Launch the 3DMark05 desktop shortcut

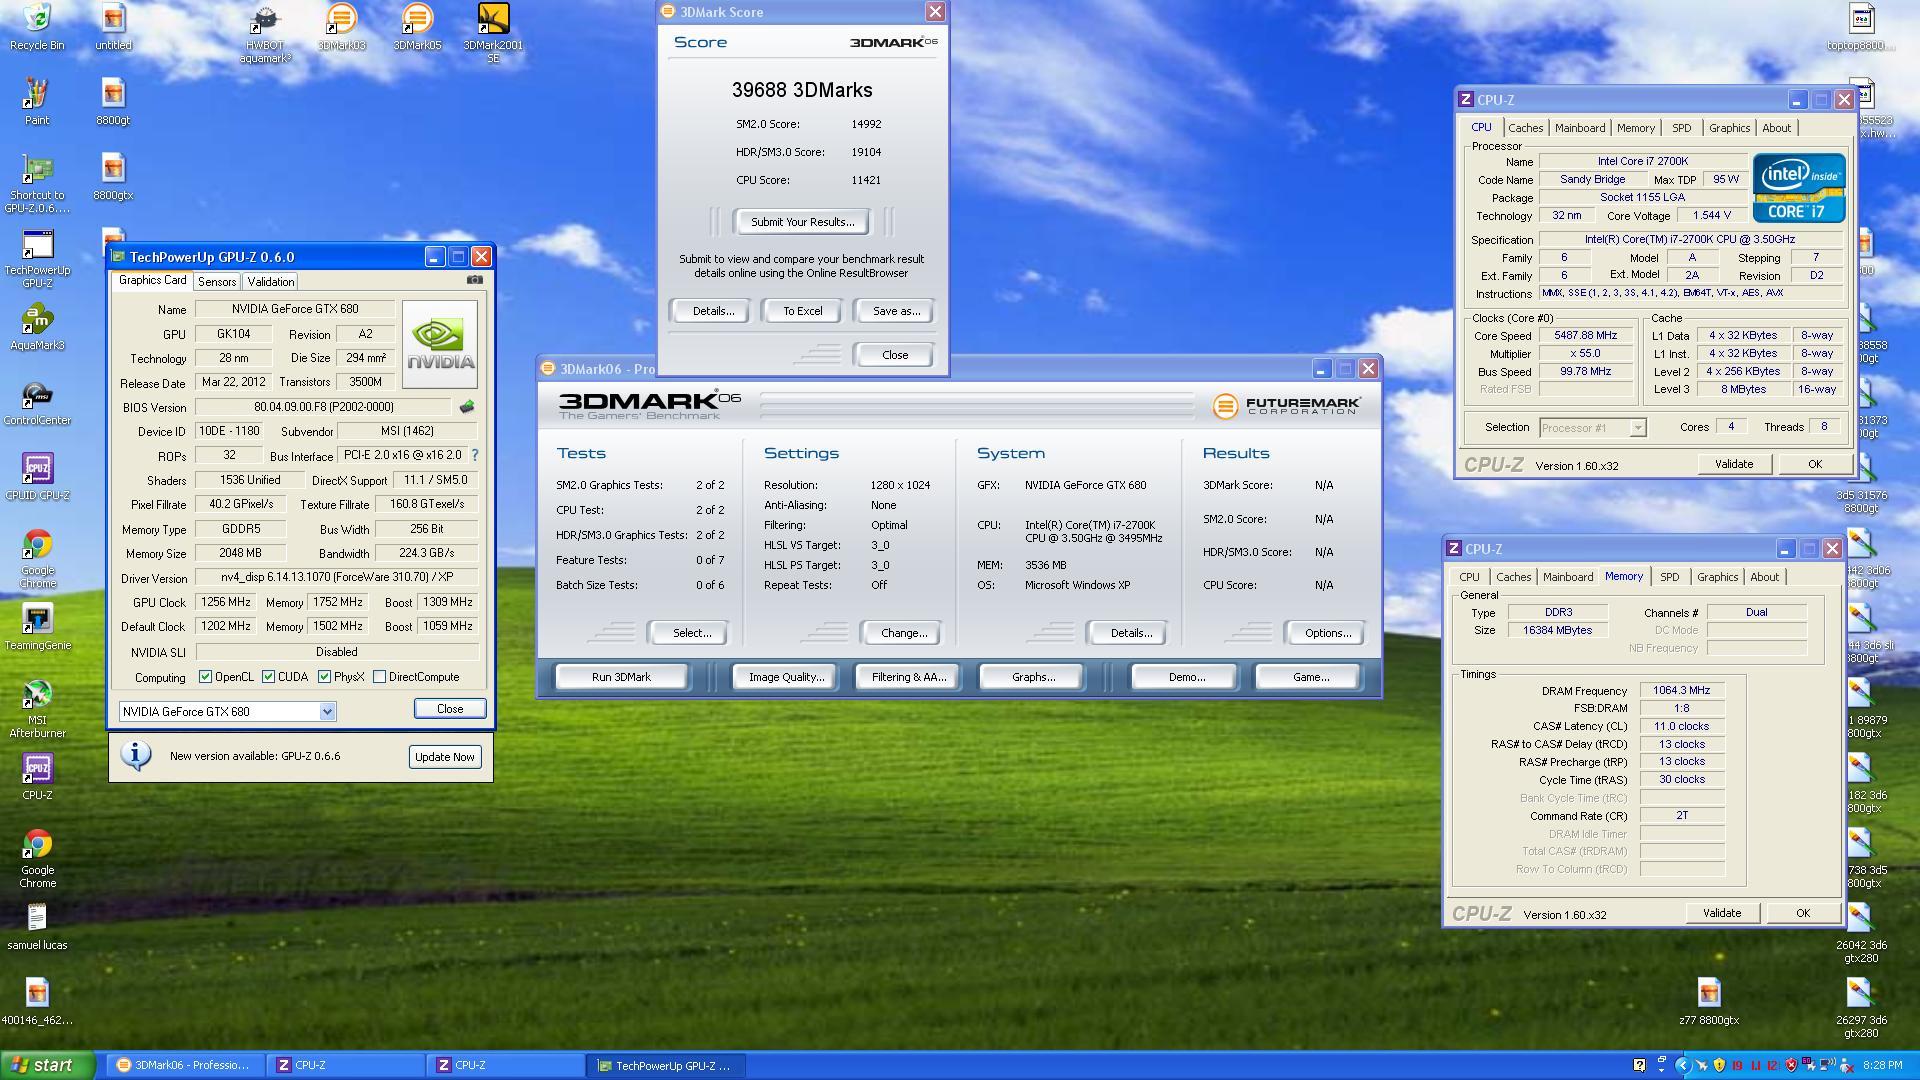417,26
